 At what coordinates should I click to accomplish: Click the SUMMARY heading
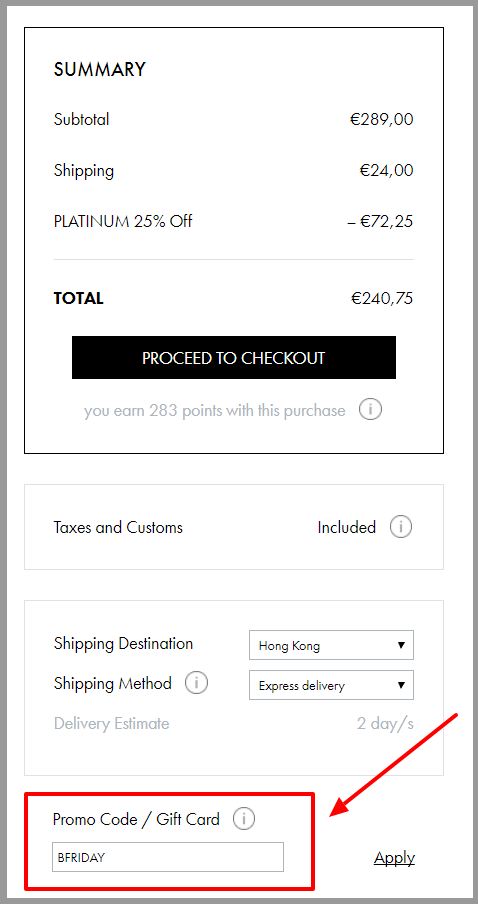pyautogui.click(x=100, y=69)
